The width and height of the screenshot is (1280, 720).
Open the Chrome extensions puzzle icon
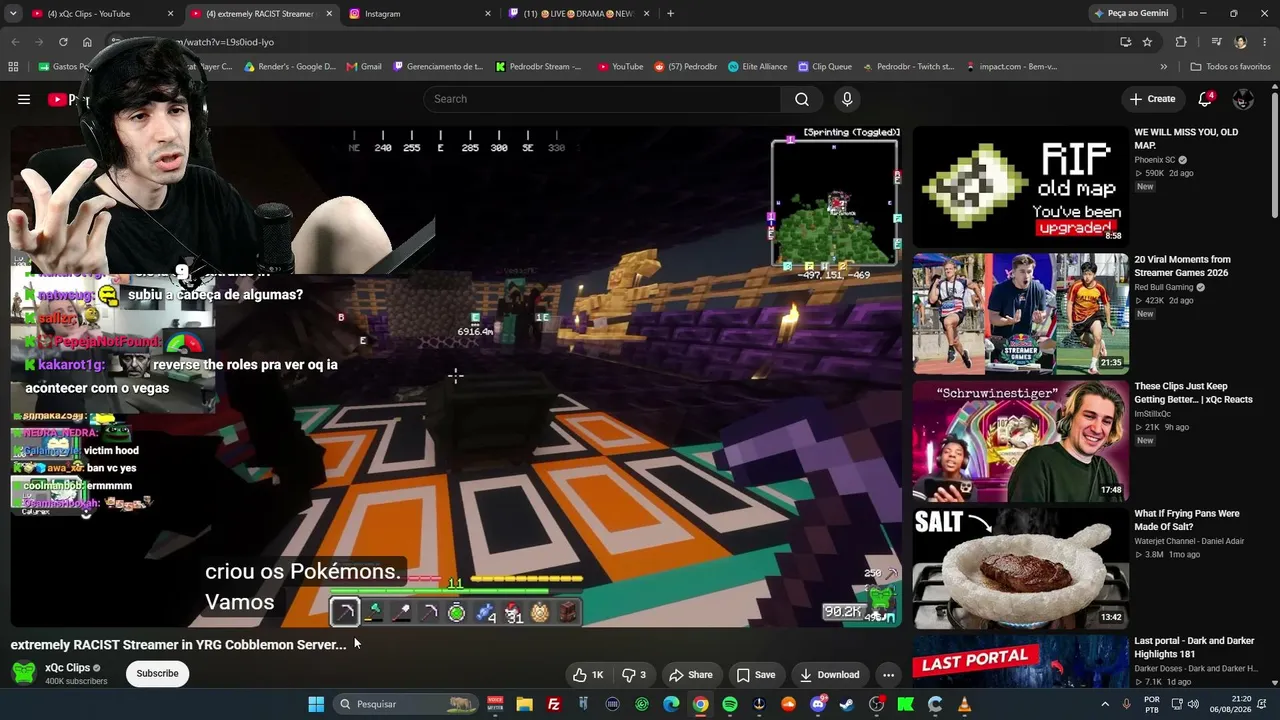1181,42
